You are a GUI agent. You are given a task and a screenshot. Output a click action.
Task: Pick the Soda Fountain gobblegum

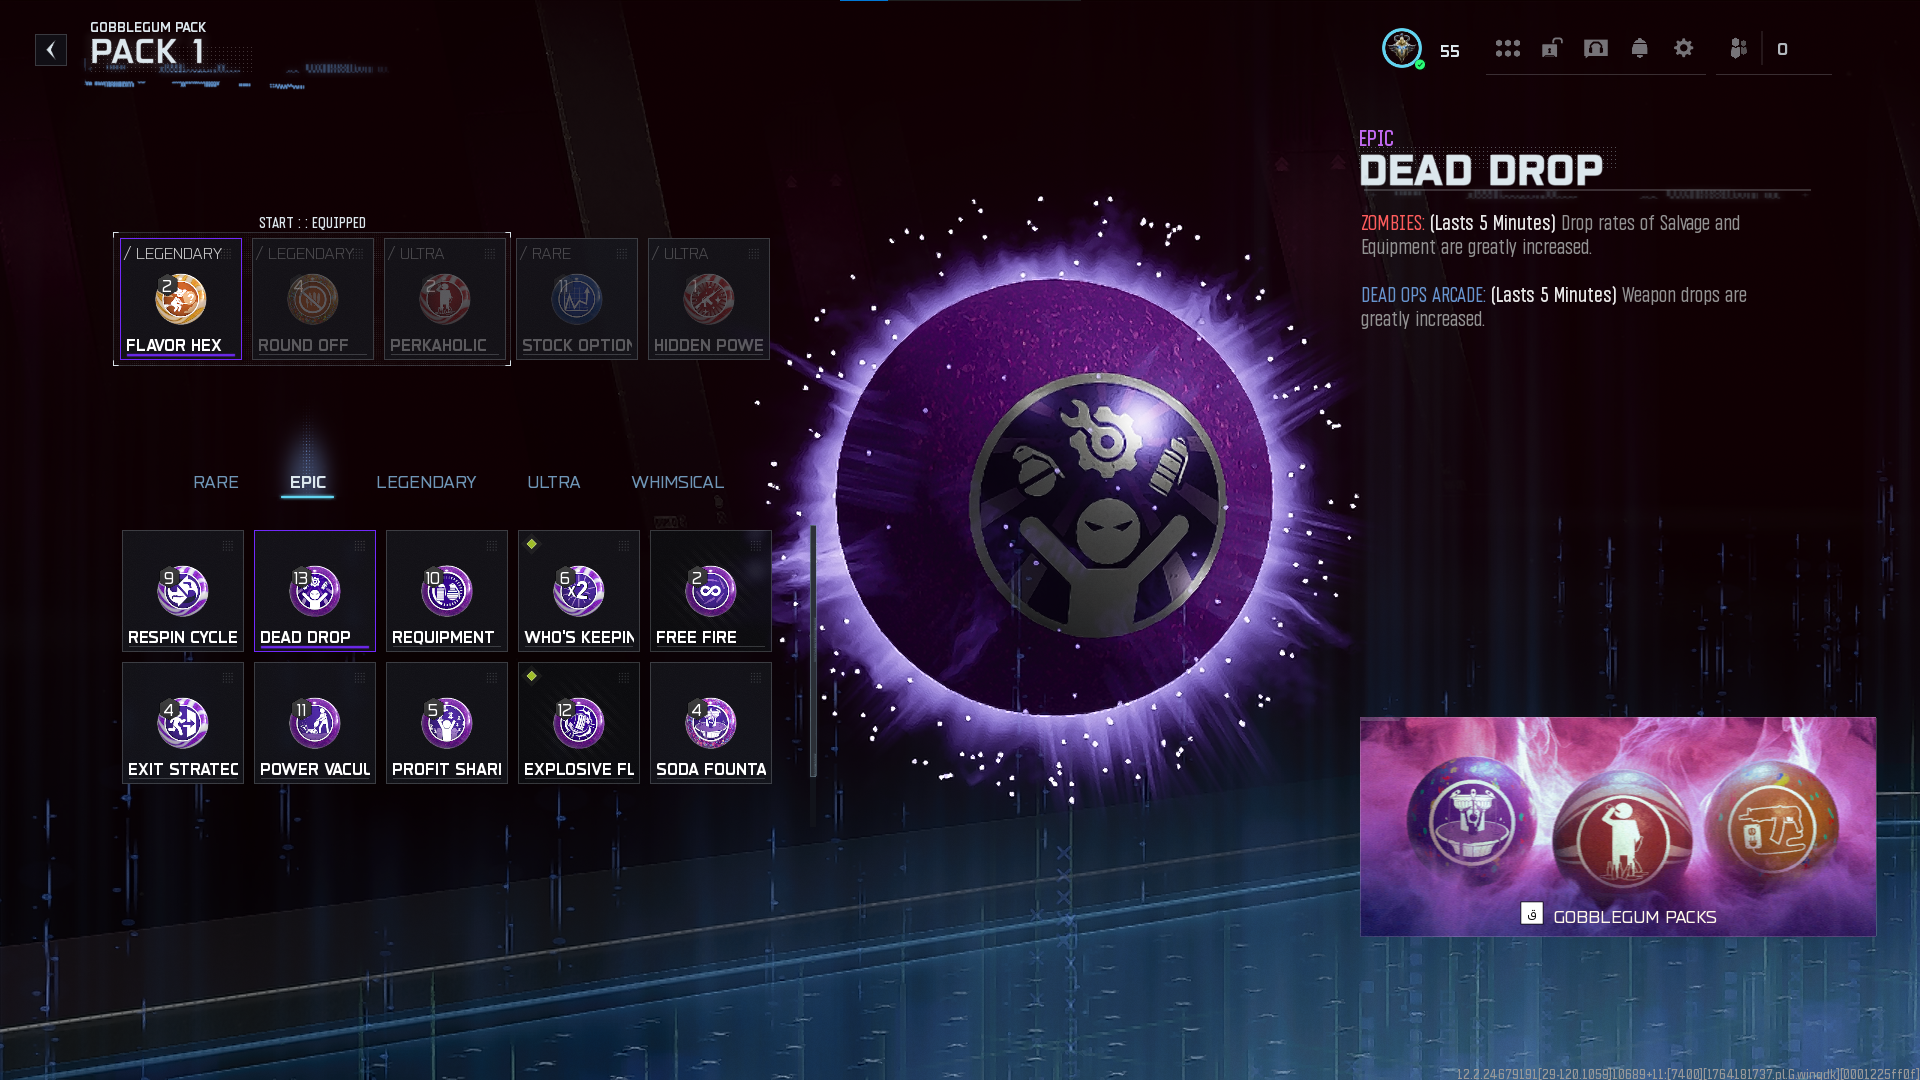[x=710, y=723]
